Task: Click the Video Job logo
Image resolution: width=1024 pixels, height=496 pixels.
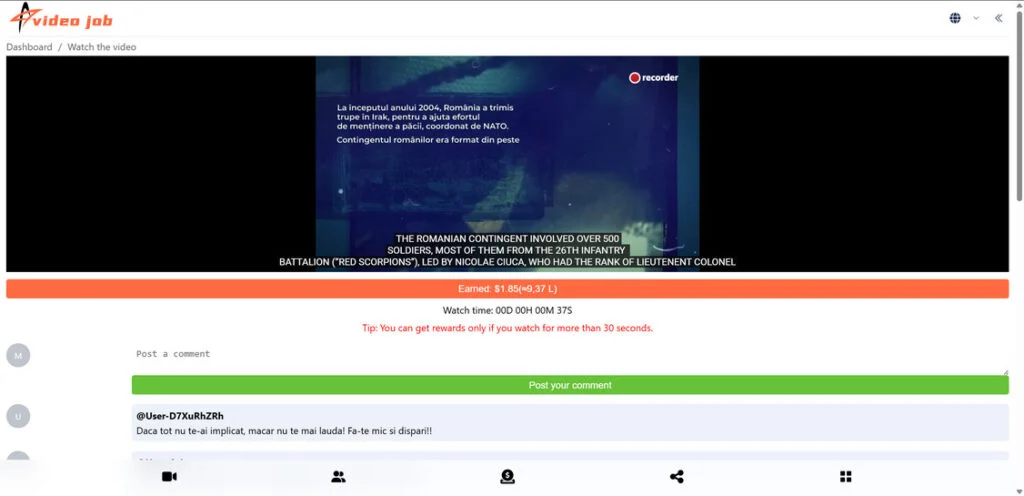Action: [61, 18]
